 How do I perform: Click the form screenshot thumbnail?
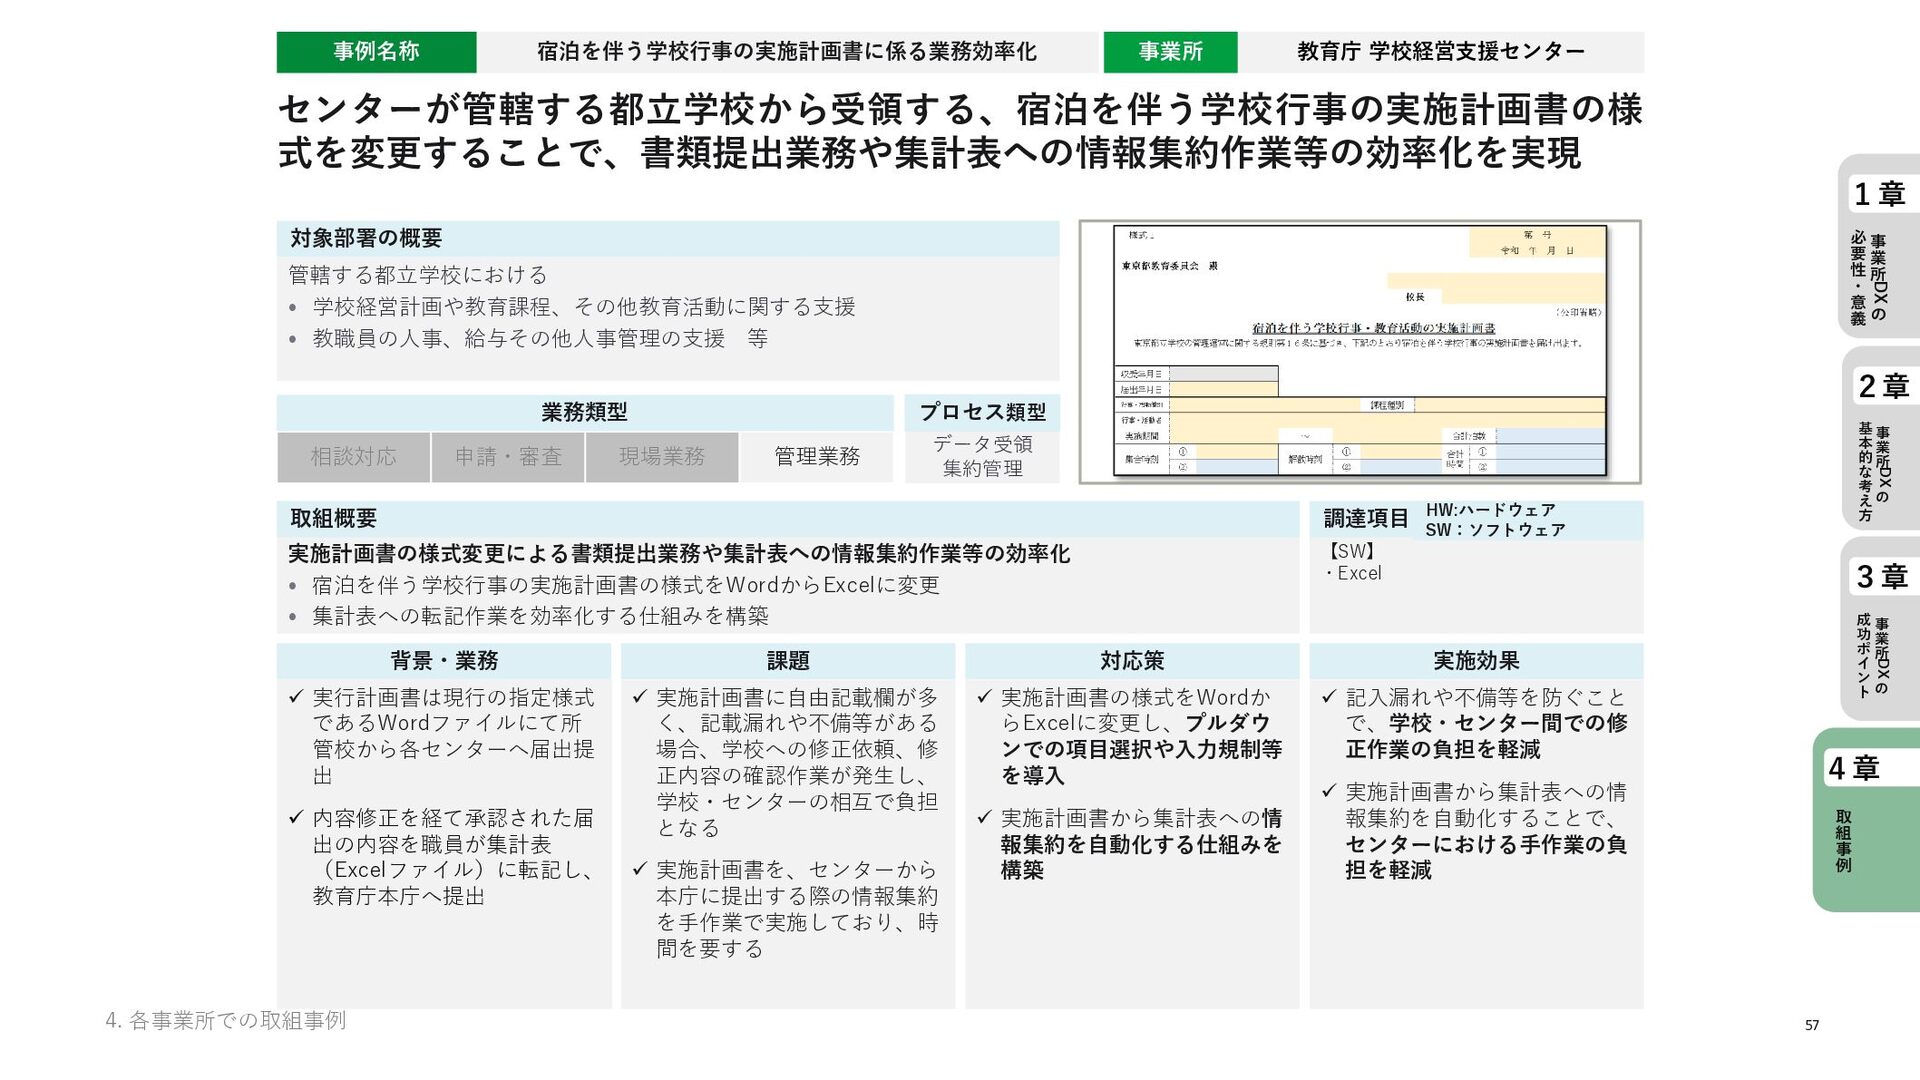click(1359, 352)
